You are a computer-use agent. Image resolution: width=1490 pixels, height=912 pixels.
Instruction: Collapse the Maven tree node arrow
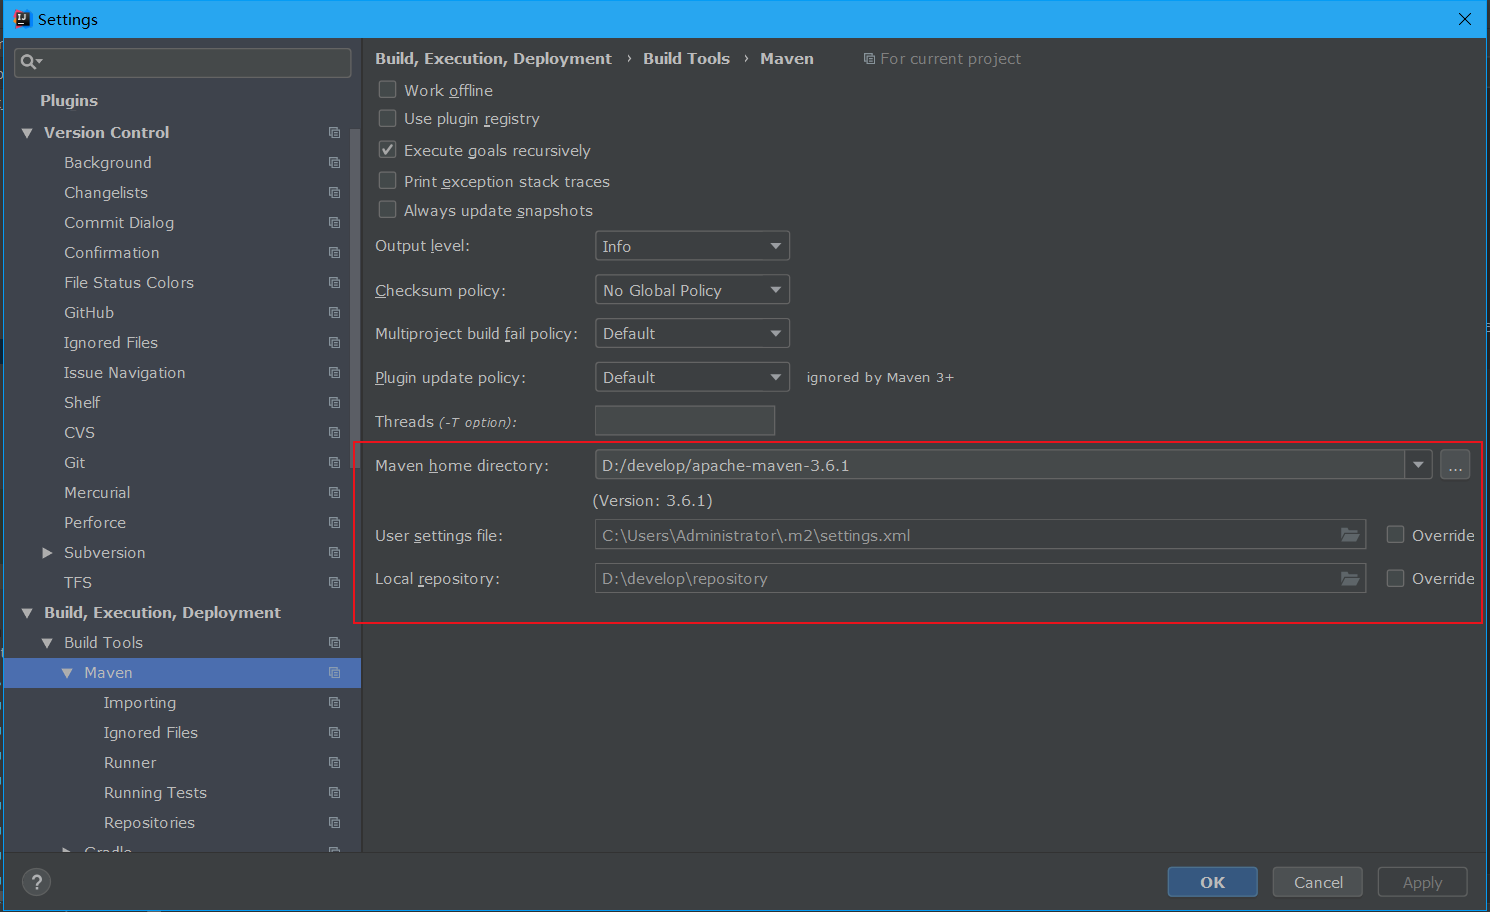coord(67,673)
